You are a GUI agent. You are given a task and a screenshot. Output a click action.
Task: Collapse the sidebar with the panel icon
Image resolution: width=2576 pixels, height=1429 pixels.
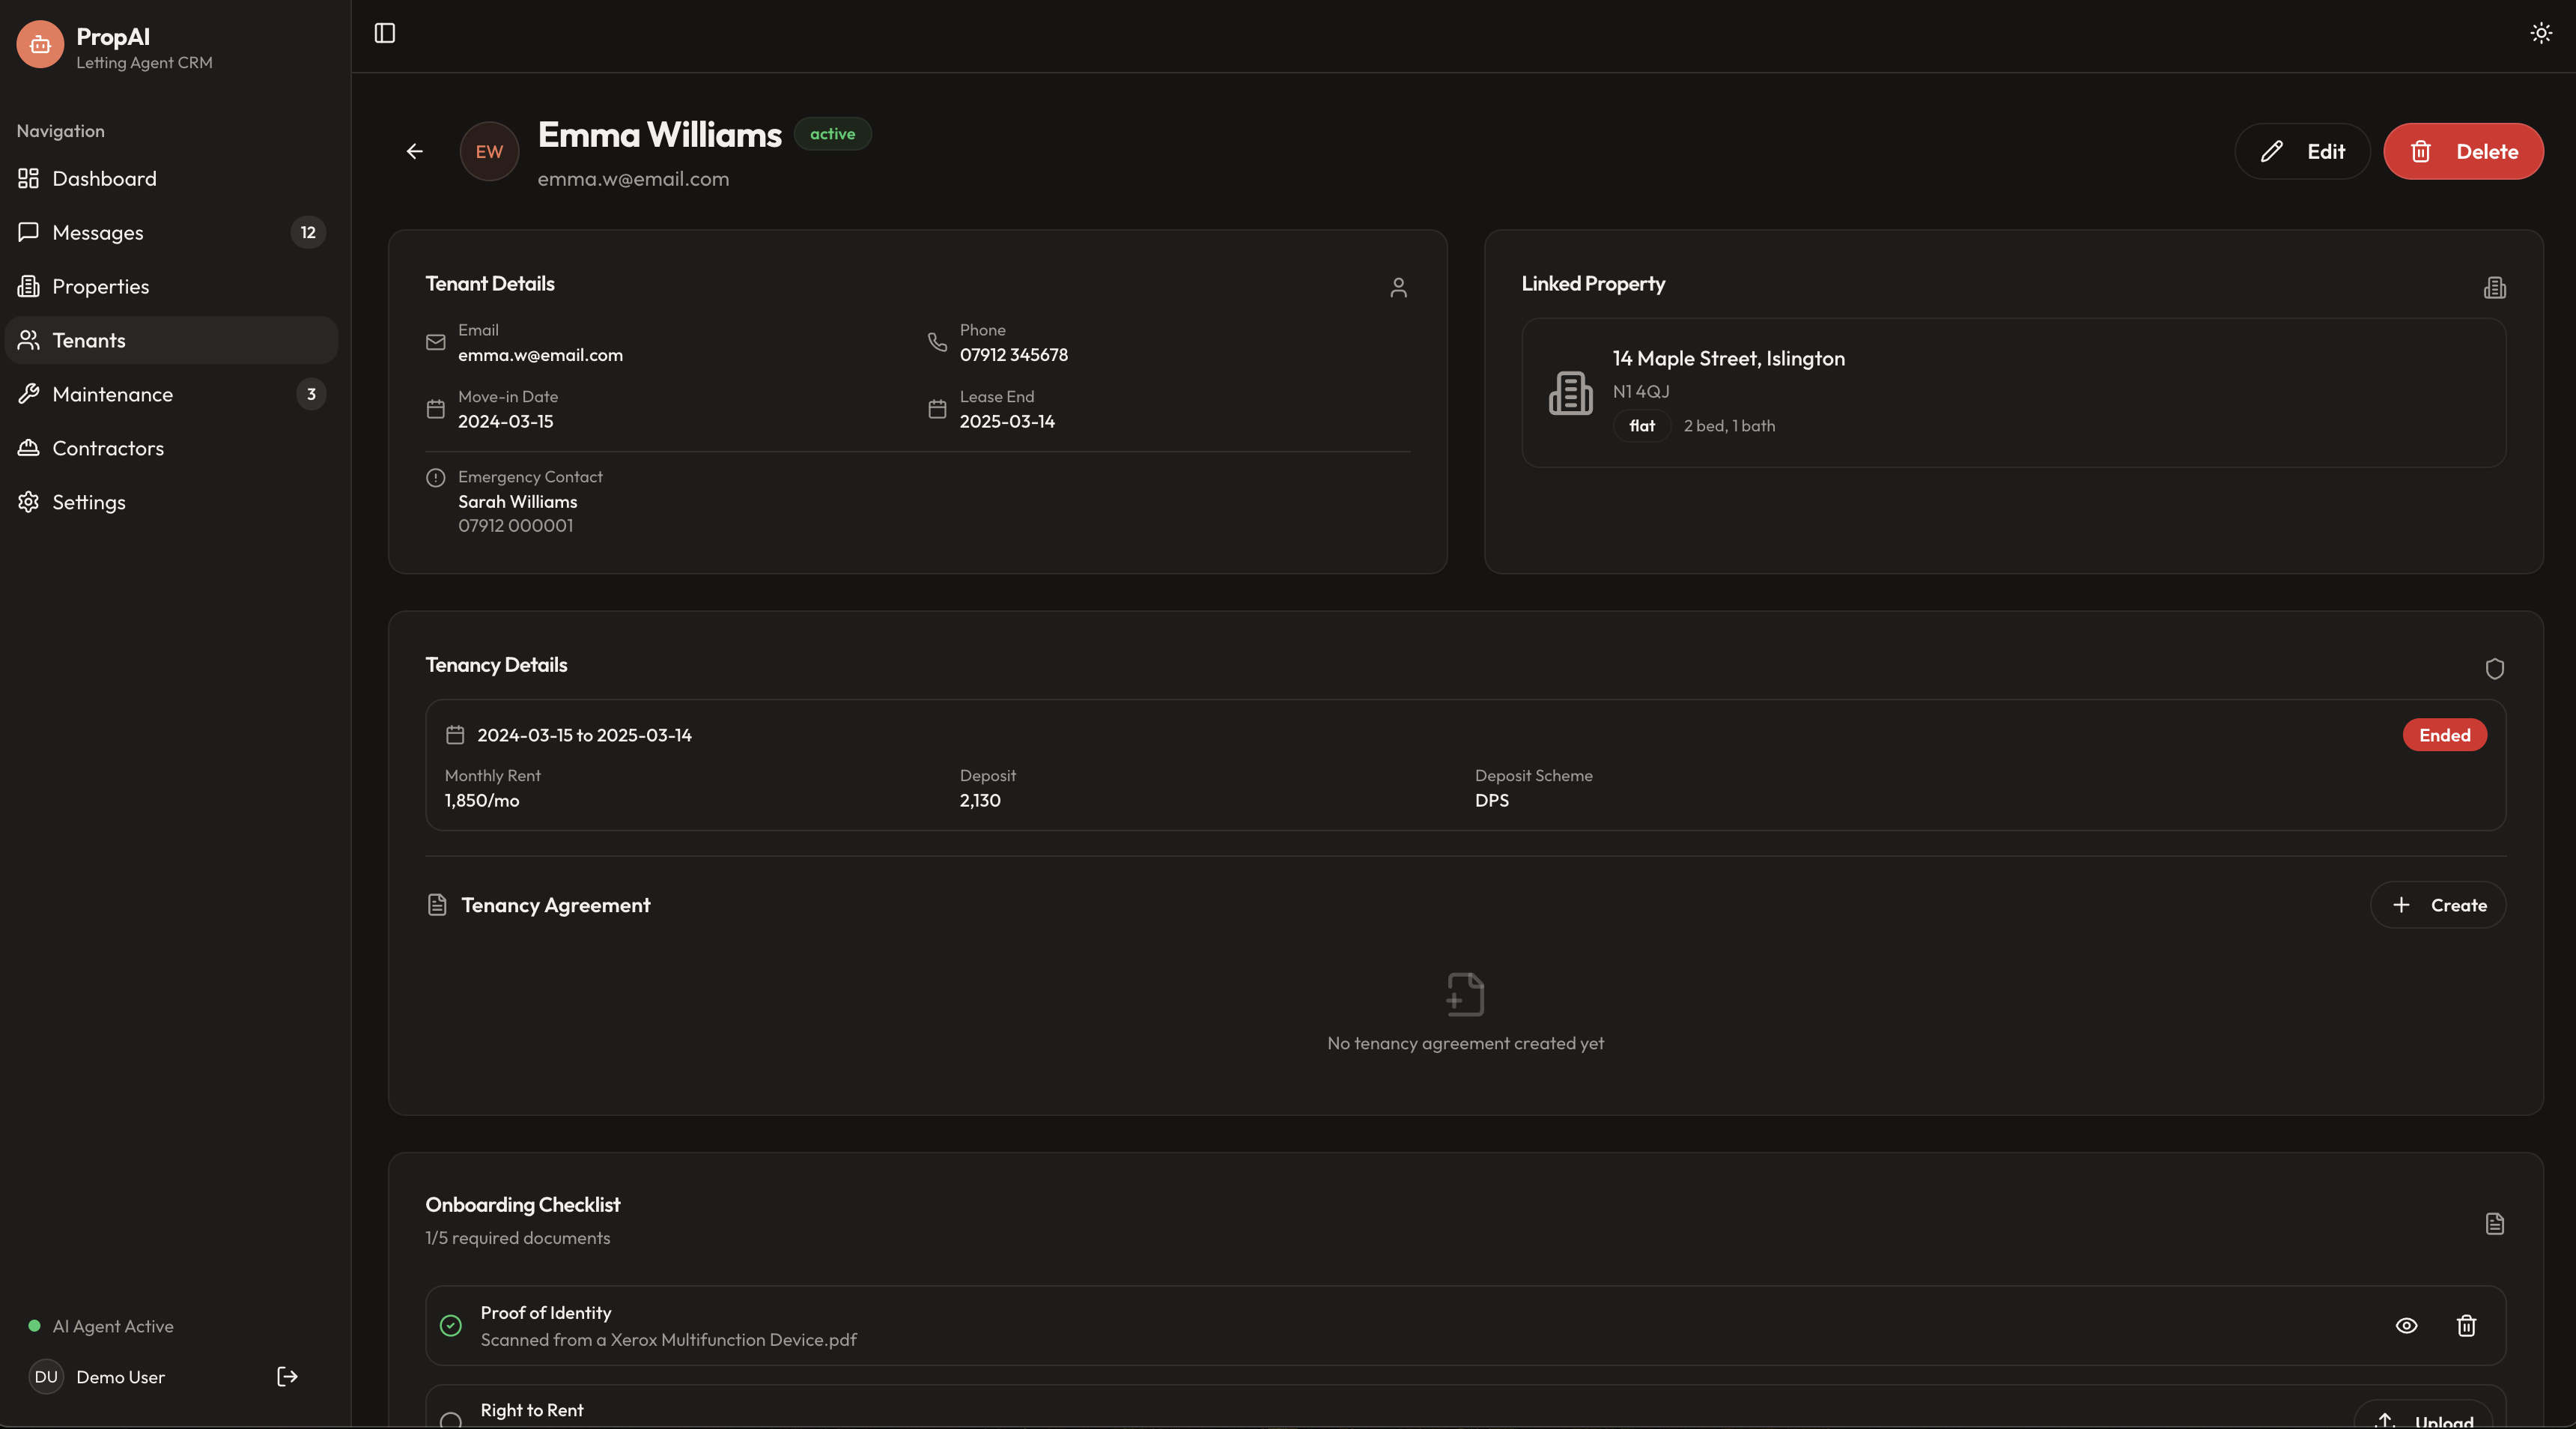(x=385, y=33)
